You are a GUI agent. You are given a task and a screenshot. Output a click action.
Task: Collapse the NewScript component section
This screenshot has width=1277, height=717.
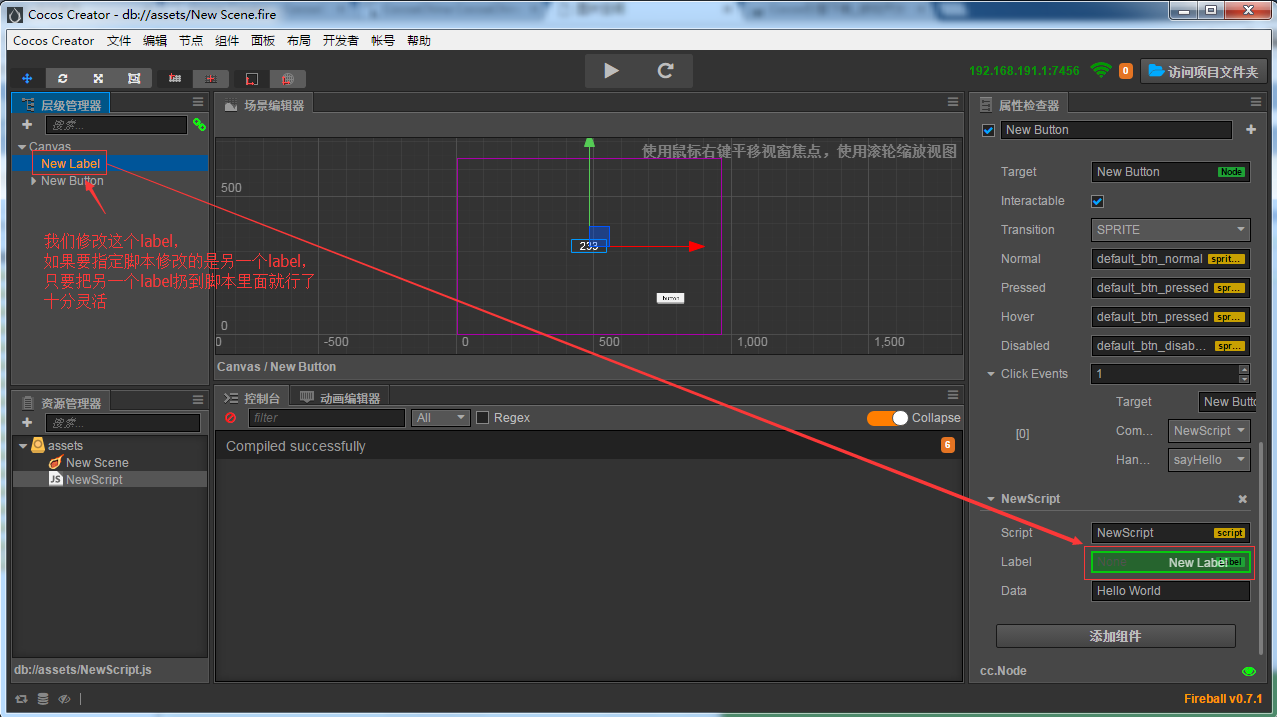[991, 499]
